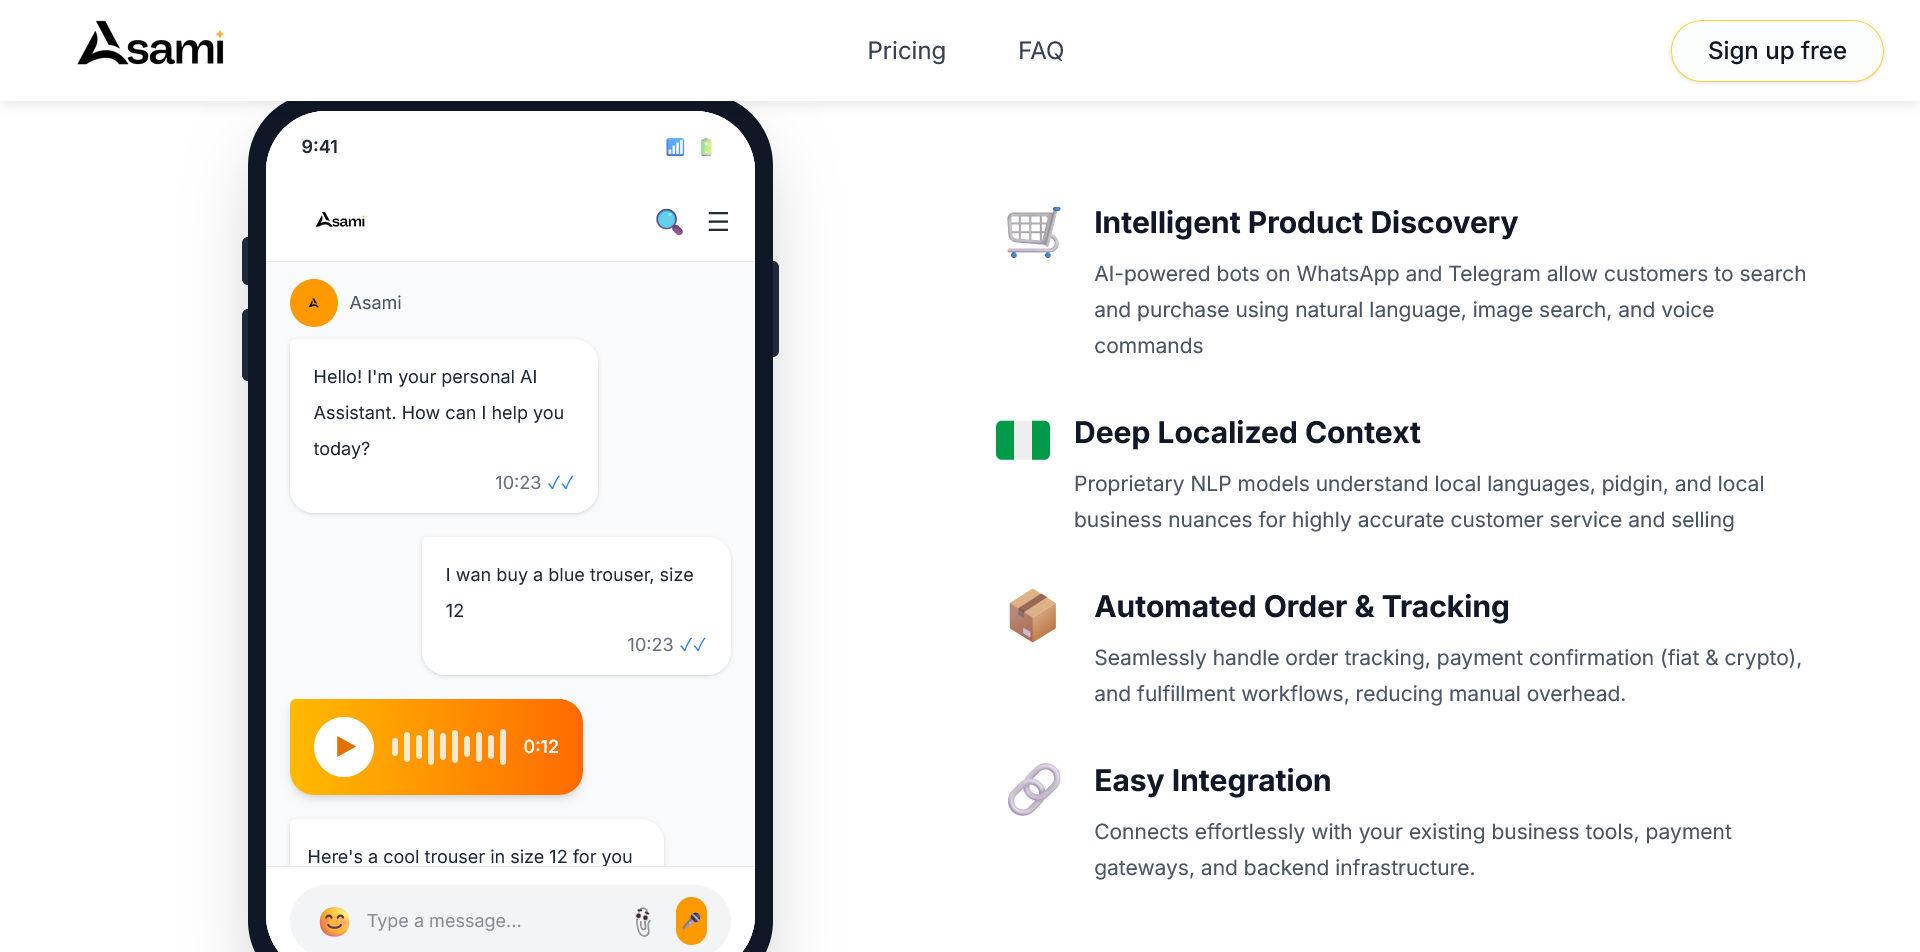Click the paperclip attachment icon

643,921
